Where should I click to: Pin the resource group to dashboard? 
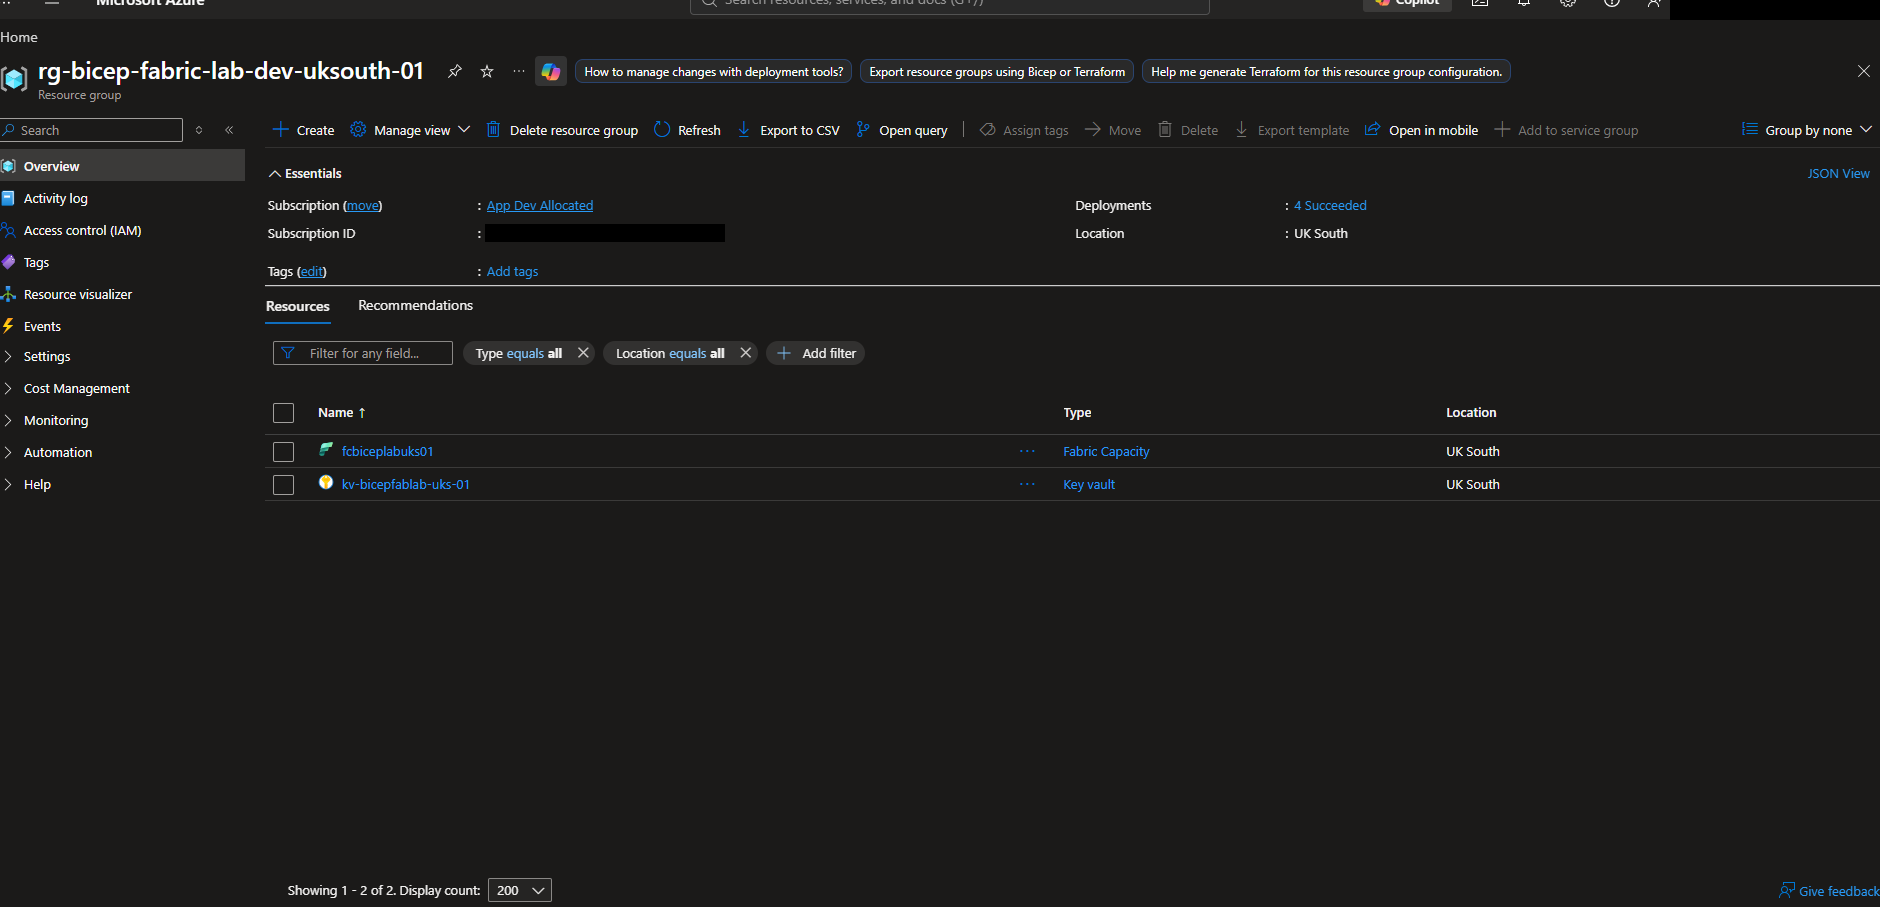(455, 71)
